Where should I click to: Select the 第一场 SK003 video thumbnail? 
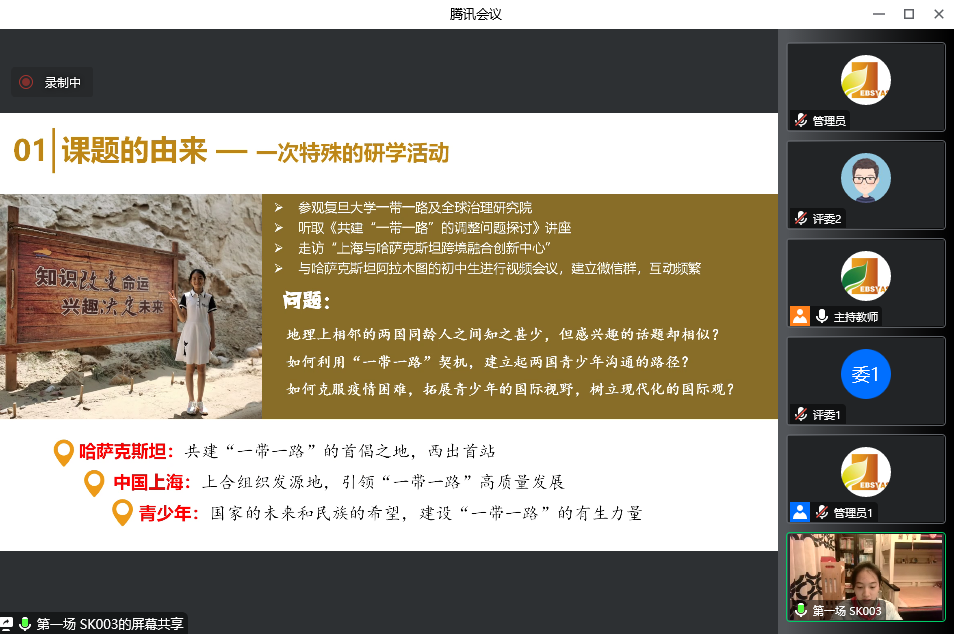(865, 577)
